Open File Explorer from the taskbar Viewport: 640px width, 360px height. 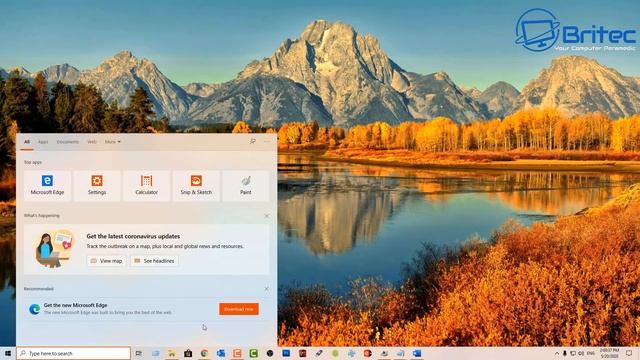pos(171,353)
